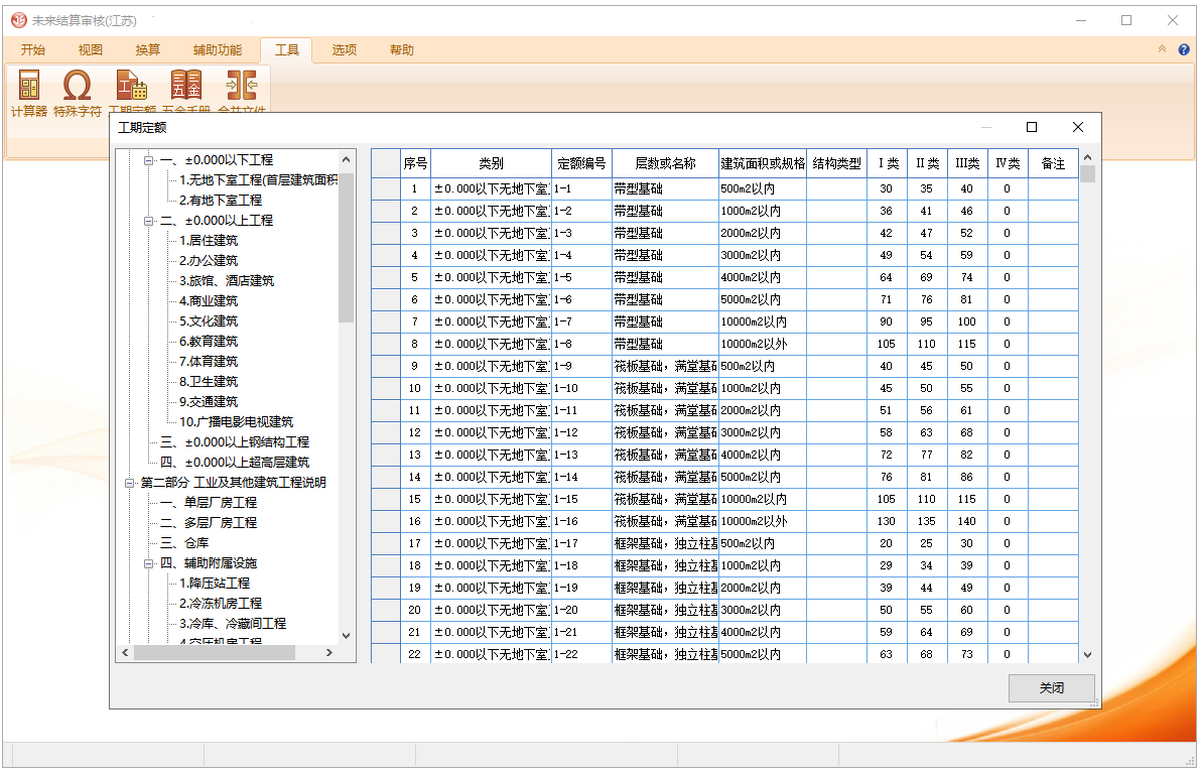Screen dimensions: 1200x773
Task: Select 5.文化建筑 tree item
Action: coord(208,321)
